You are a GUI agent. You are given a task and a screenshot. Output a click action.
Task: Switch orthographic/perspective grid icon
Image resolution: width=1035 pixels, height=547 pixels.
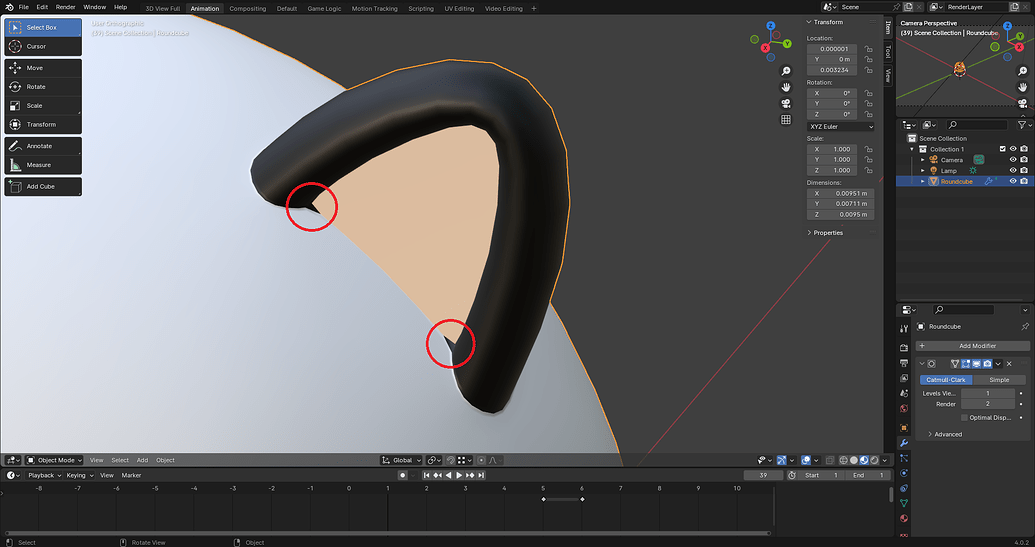[785, 119]
